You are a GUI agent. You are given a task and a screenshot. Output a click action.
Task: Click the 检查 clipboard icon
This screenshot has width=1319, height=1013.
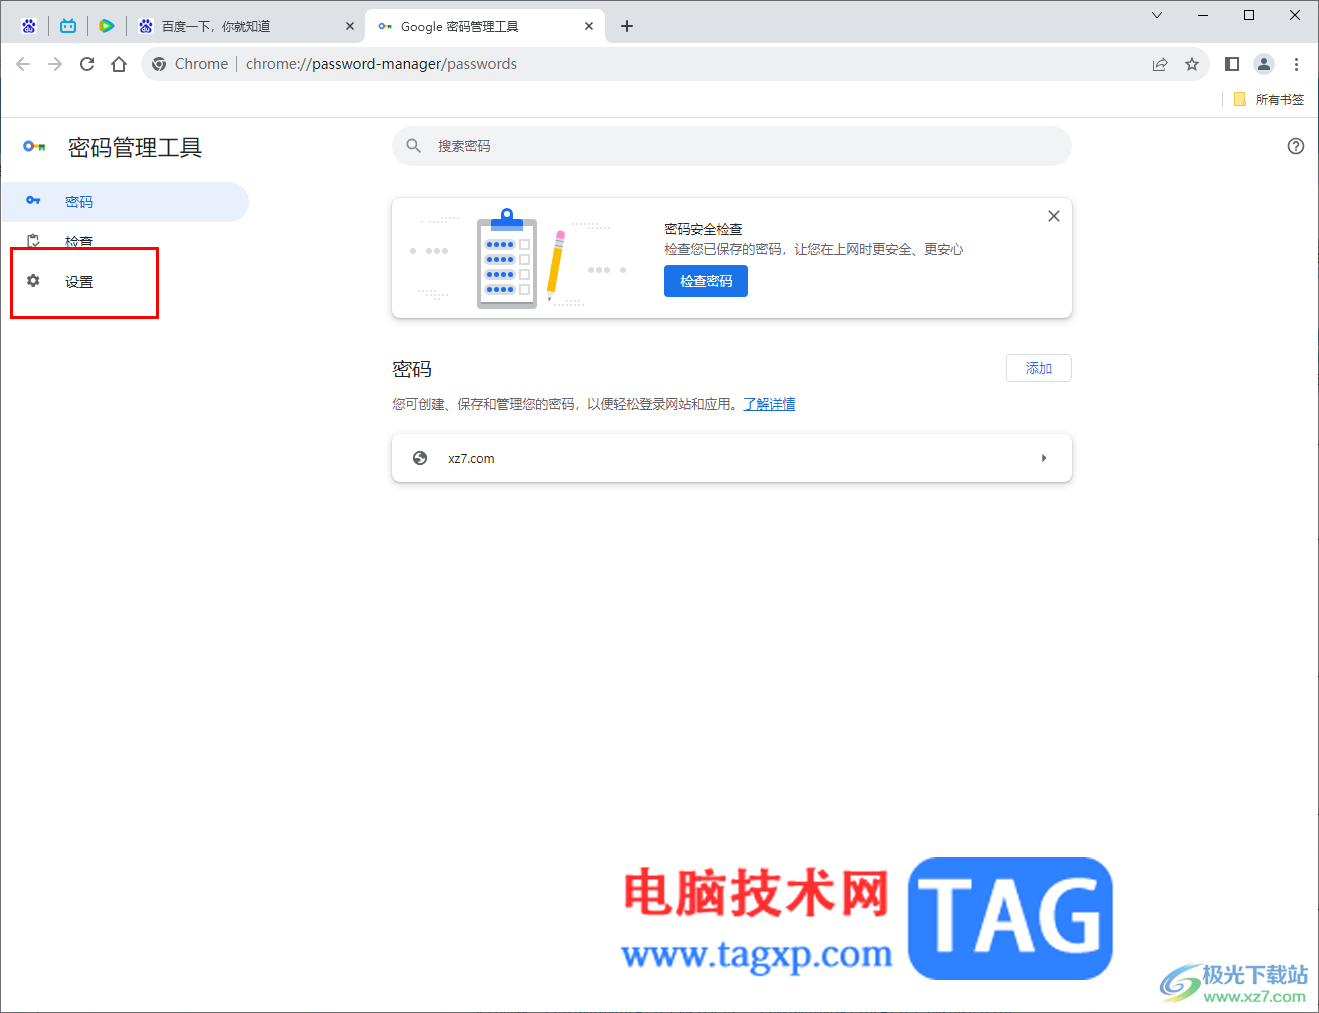(x=33, y=241)
